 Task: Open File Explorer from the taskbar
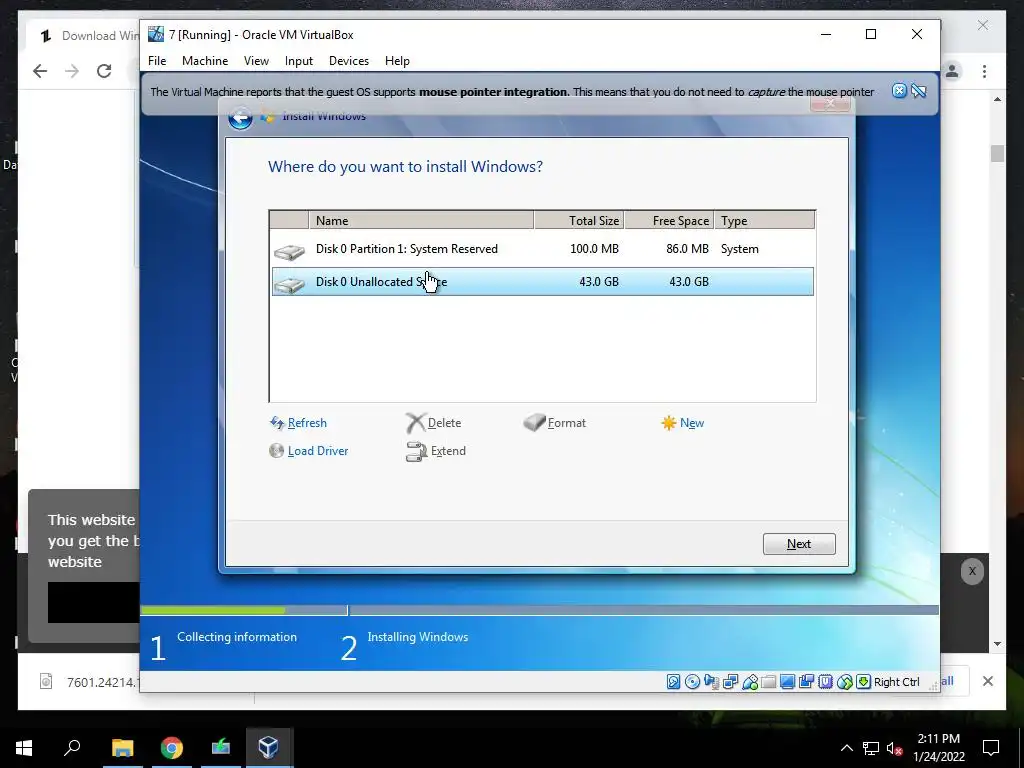pos(122,748)
